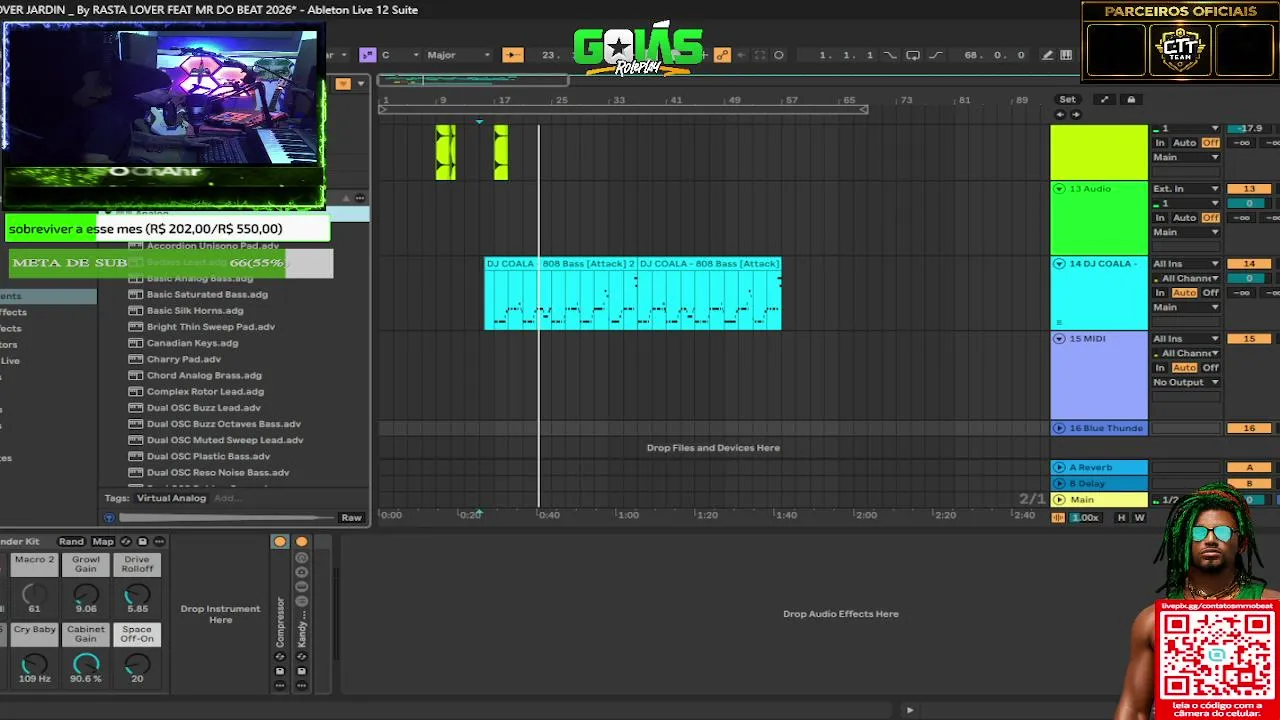The image size is (1280, 720).
Task: Click the orange browser filter button
Action: point(343,83)
